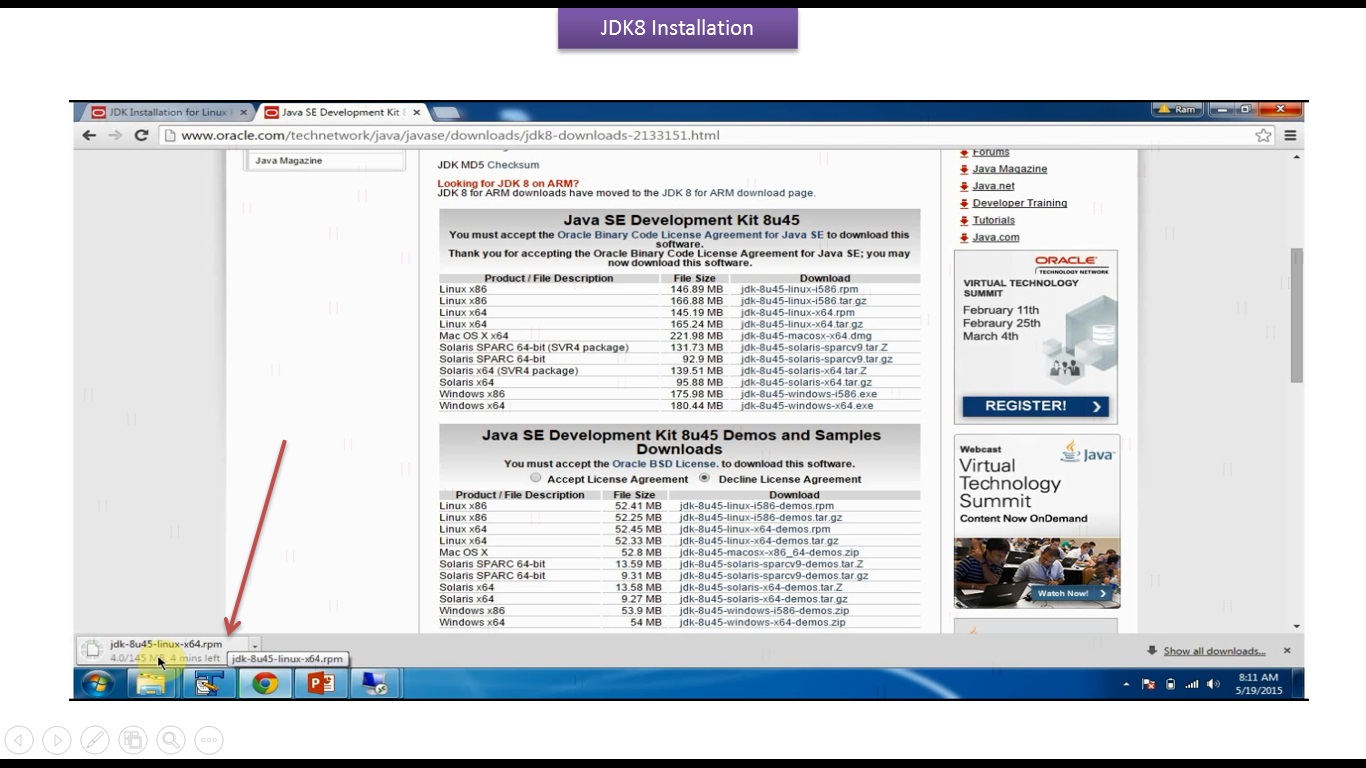
Task: Open Remote Desktop from the taskbar
Action: pos(375,683)
